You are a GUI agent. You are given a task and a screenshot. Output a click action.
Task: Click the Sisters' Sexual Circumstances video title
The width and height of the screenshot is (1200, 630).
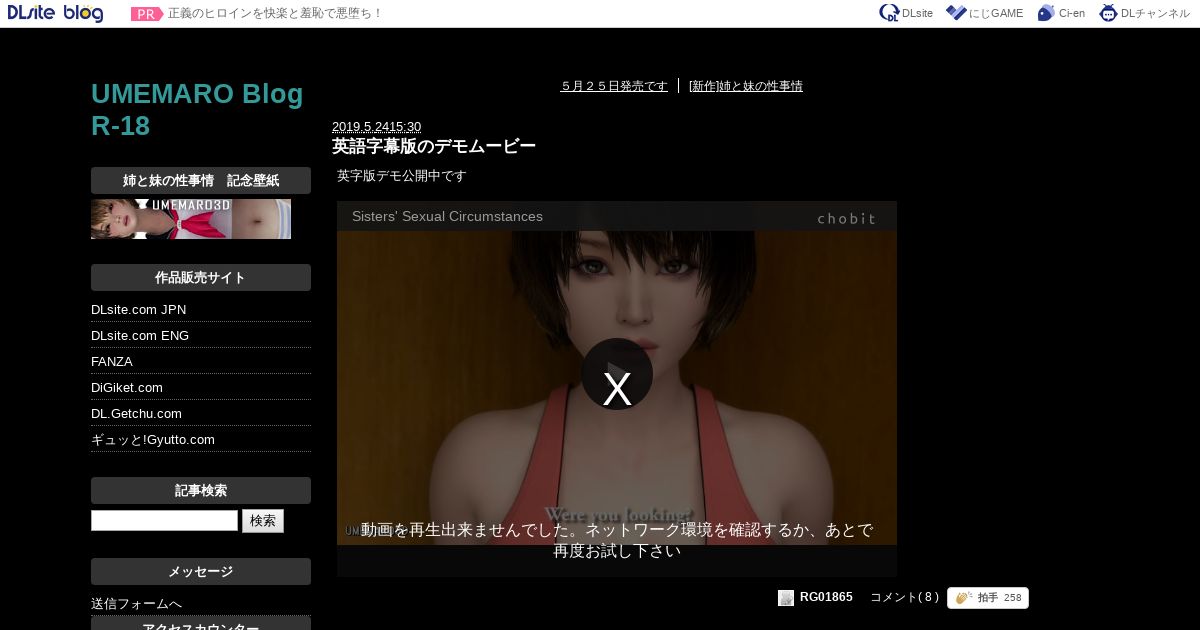(x=447, y=216)
